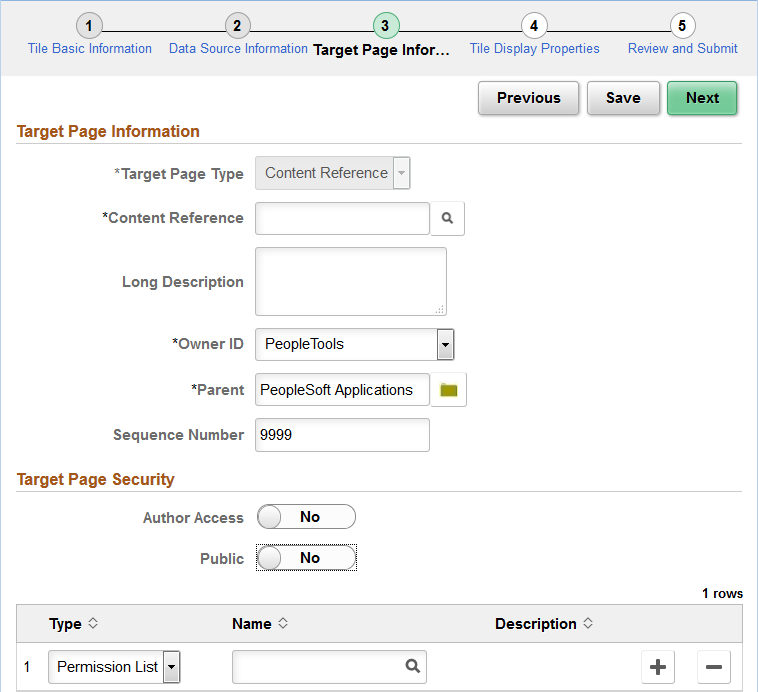Sort the Name column
This screenshot has height=692, width=758.
(283, 623)
